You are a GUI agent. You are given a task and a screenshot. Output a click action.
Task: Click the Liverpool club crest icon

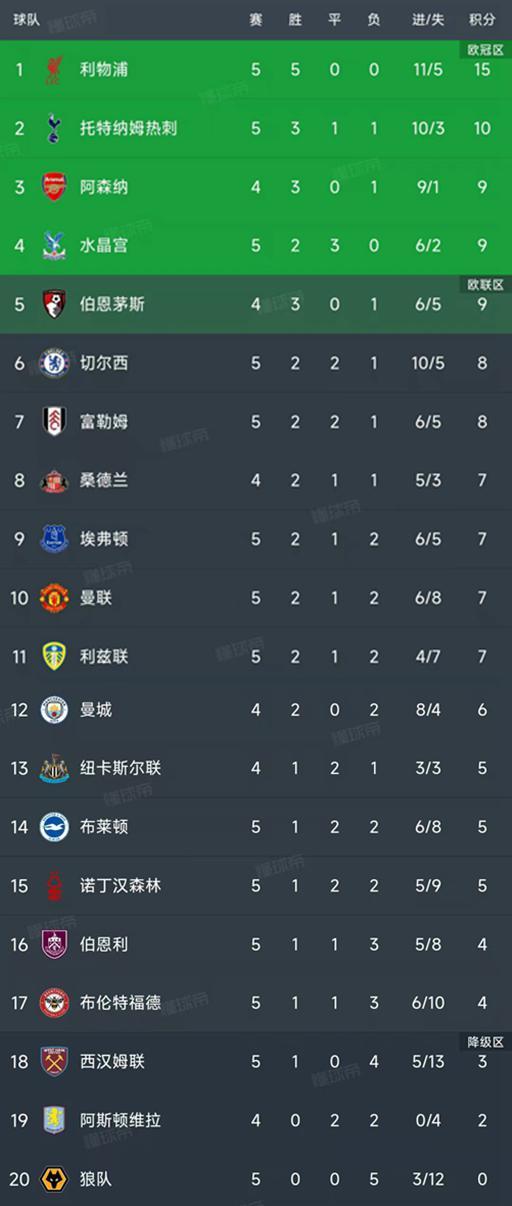click(x=53, y=69)
